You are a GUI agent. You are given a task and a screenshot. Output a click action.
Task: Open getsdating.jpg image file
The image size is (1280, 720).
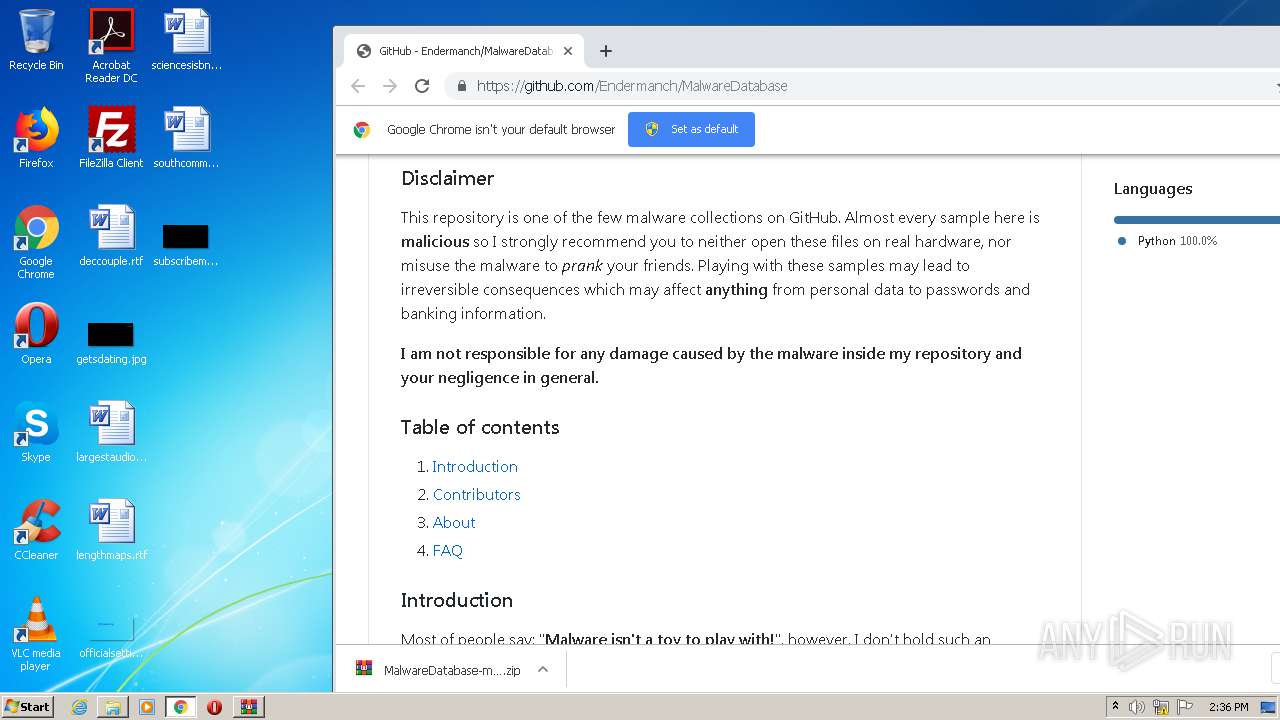coord(111,342)
